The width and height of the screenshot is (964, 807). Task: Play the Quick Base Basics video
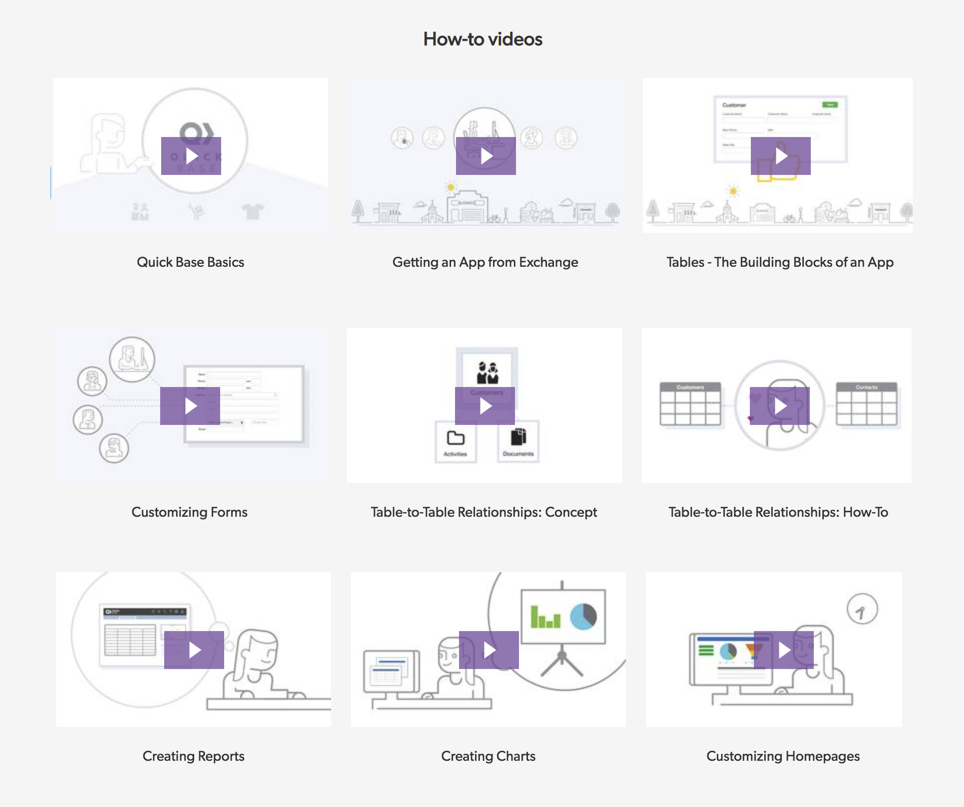point(191,155)
